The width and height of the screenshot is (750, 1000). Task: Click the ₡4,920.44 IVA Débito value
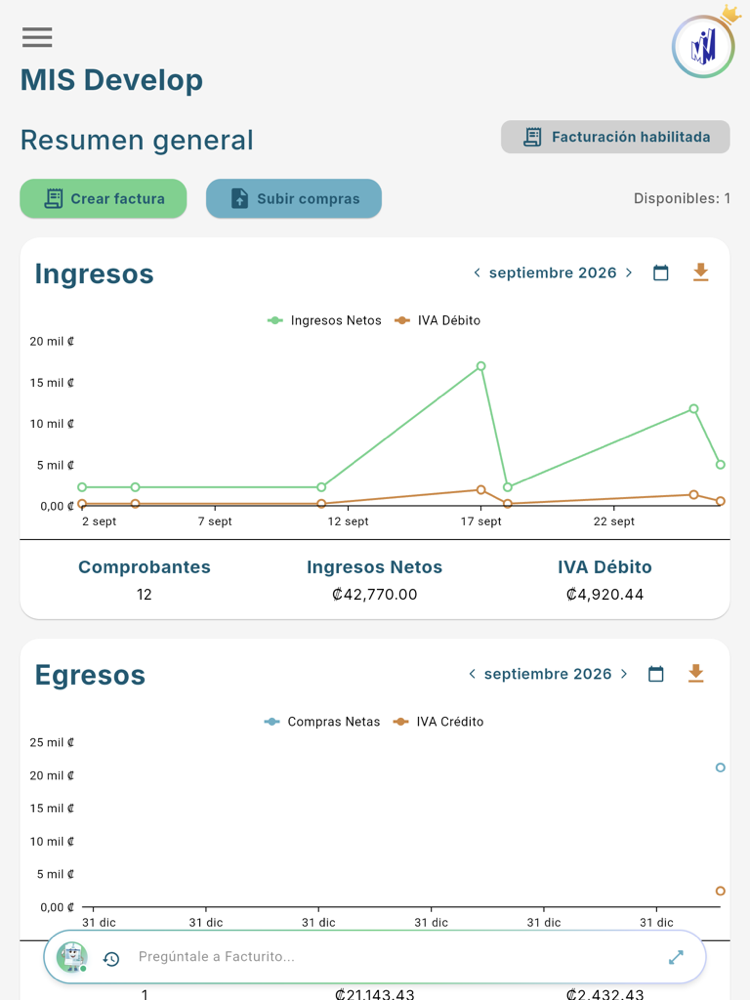click(x=605, y=595)
